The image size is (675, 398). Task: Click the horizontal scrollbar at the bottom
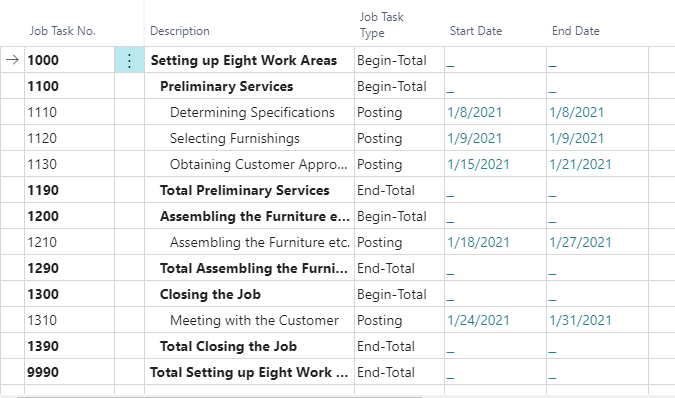(220, 396)
